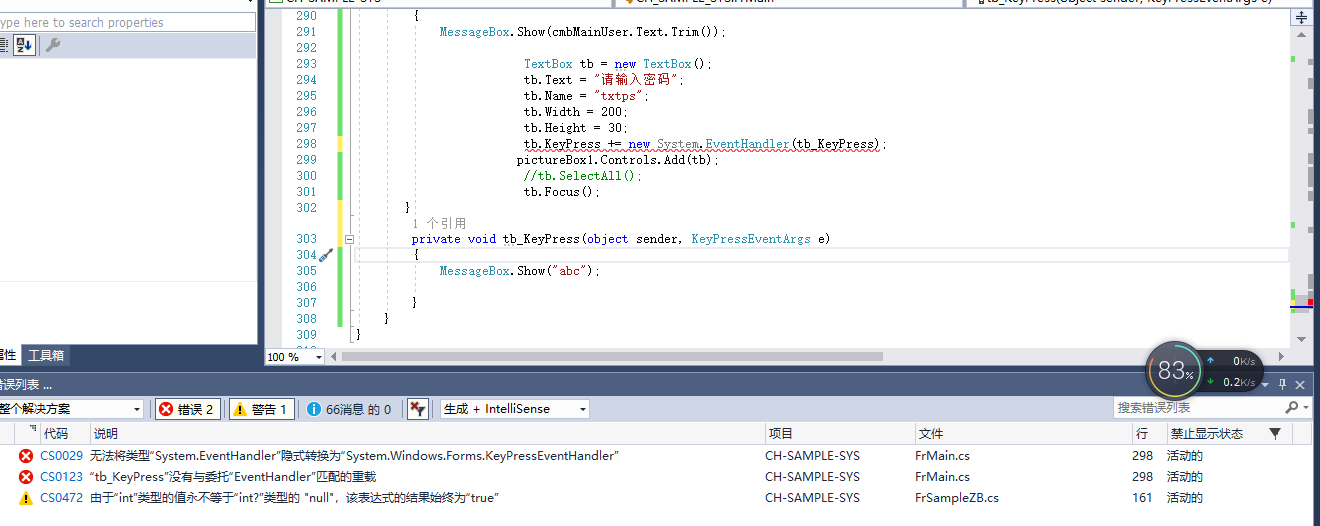1320x526 pixels.
Task: Toggle the 错误 2 filter button
Action: click(188, 409)
